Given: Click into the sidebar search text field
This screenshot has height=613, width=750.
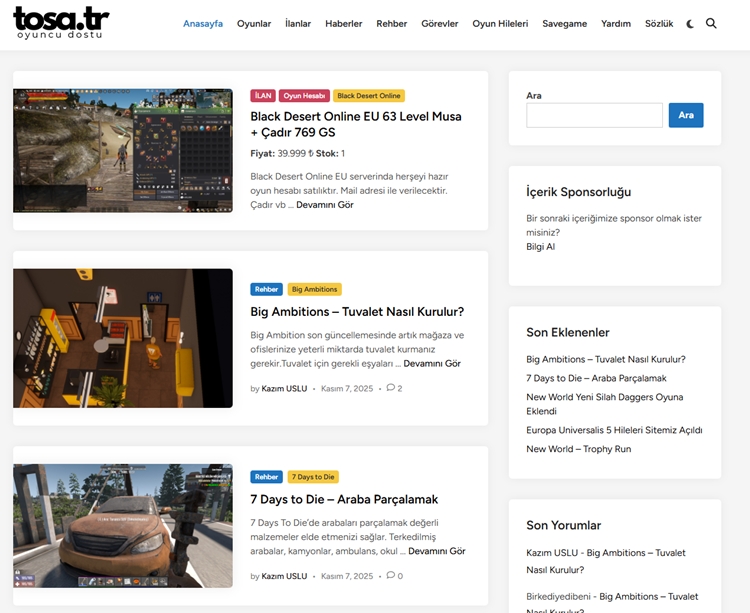Looking at the screenshot, I should (594, 115).
